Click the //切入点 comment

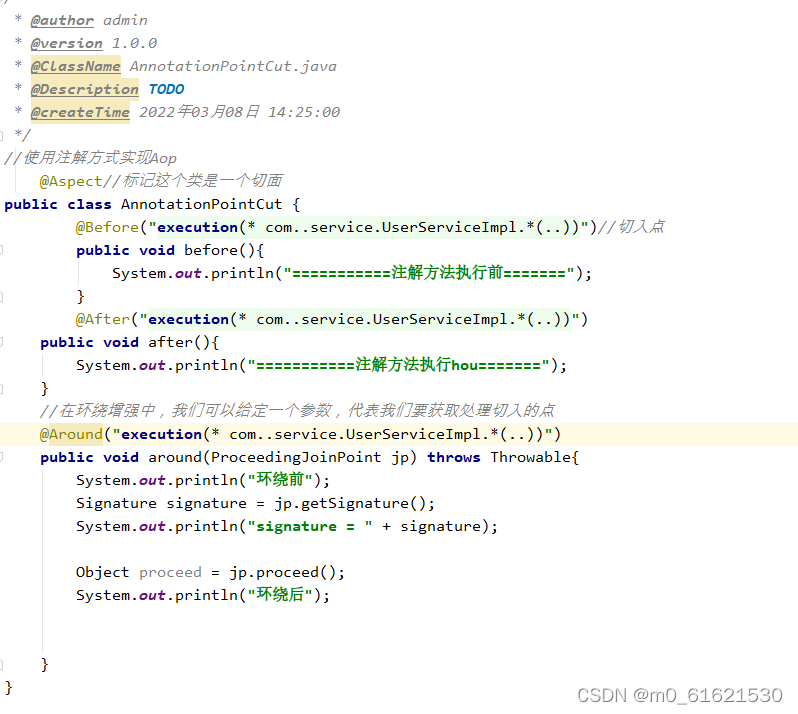632,227
